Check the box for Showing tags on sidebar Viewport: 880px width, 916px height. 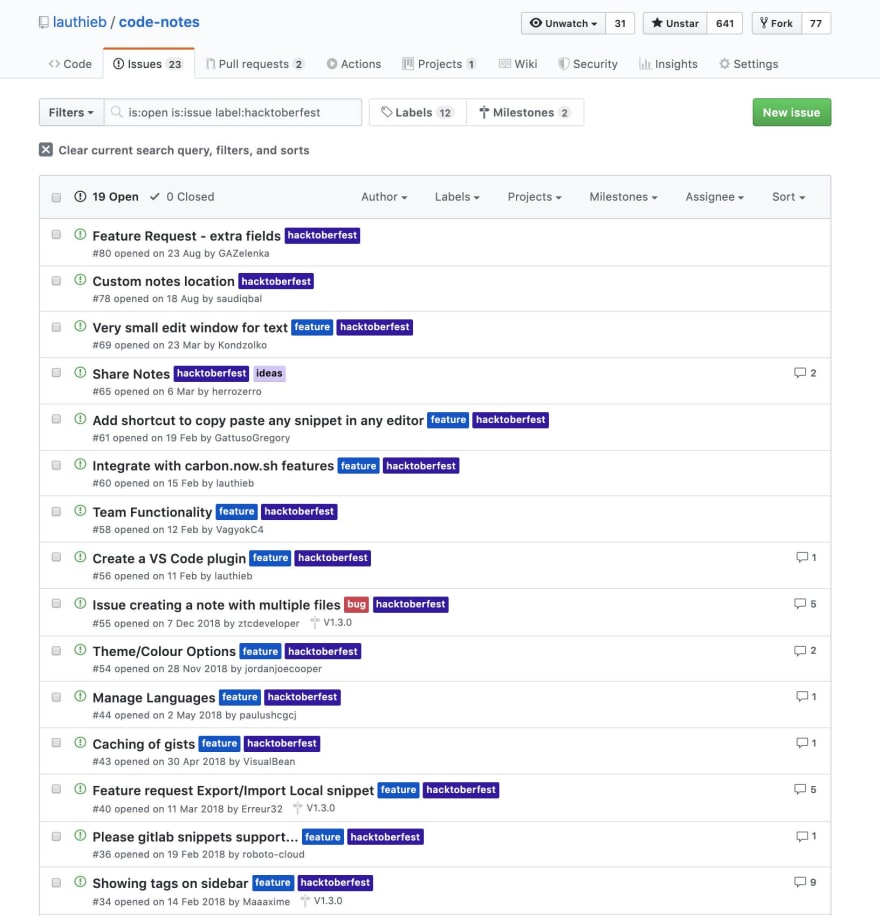pos(56,882)
